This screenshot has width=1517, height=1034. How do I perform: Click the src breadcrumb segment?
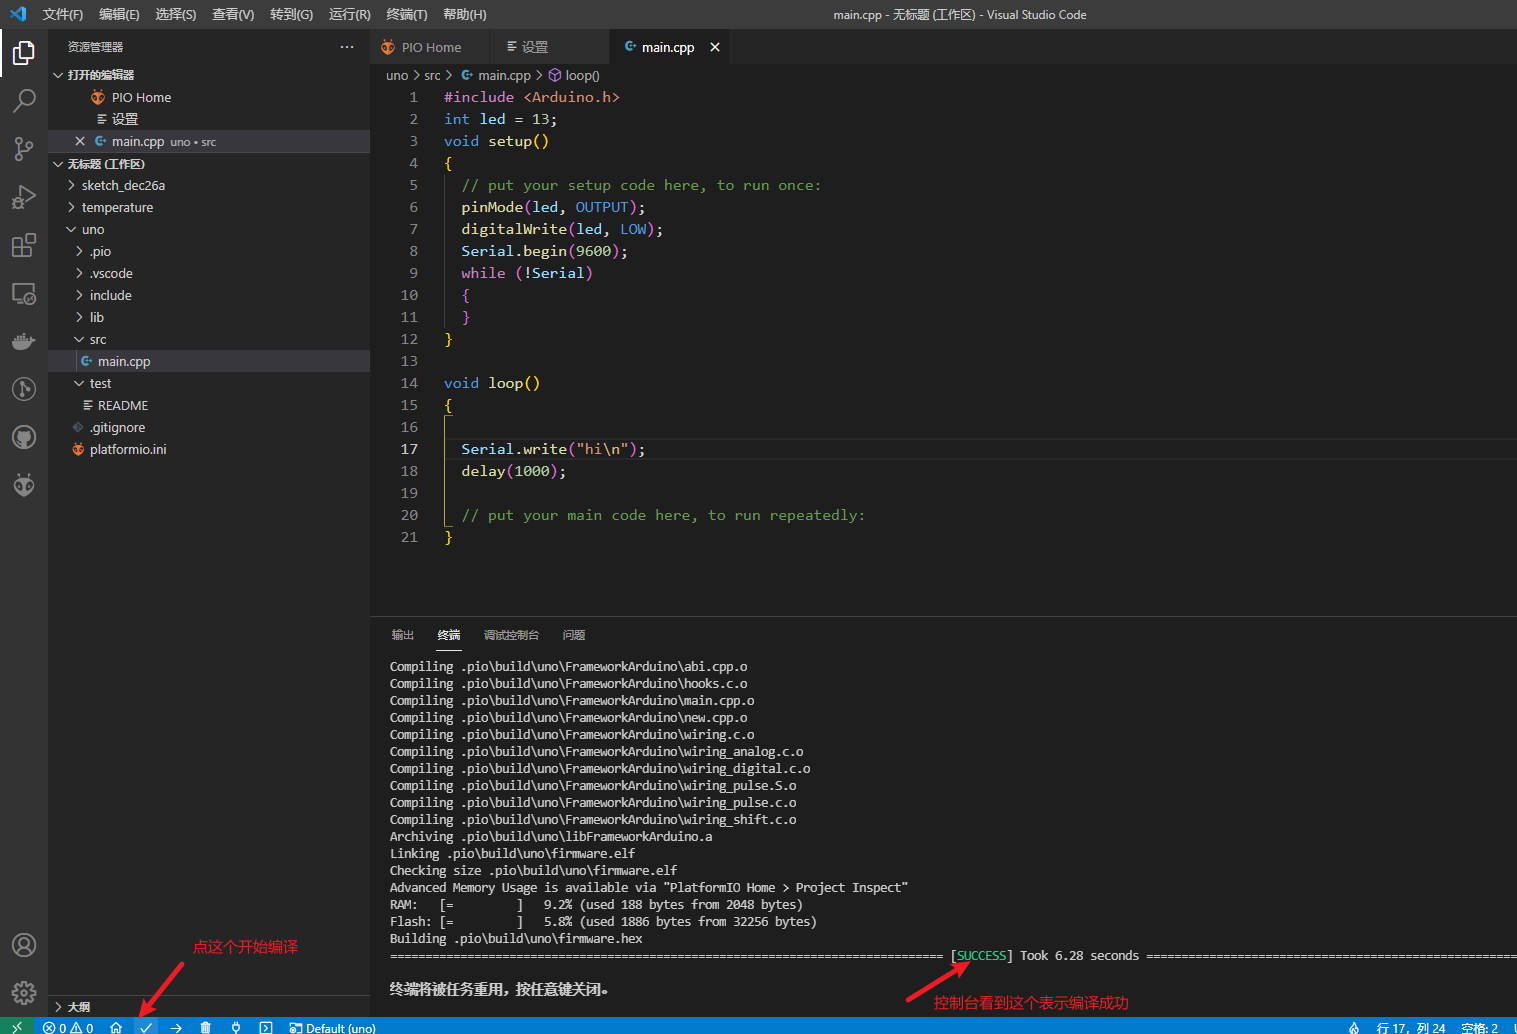432,75
